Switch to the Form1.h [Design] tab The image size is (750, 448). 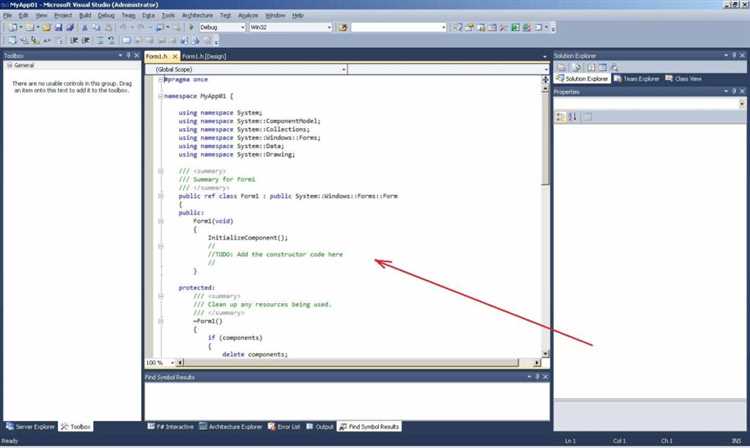tap(204, 56)
